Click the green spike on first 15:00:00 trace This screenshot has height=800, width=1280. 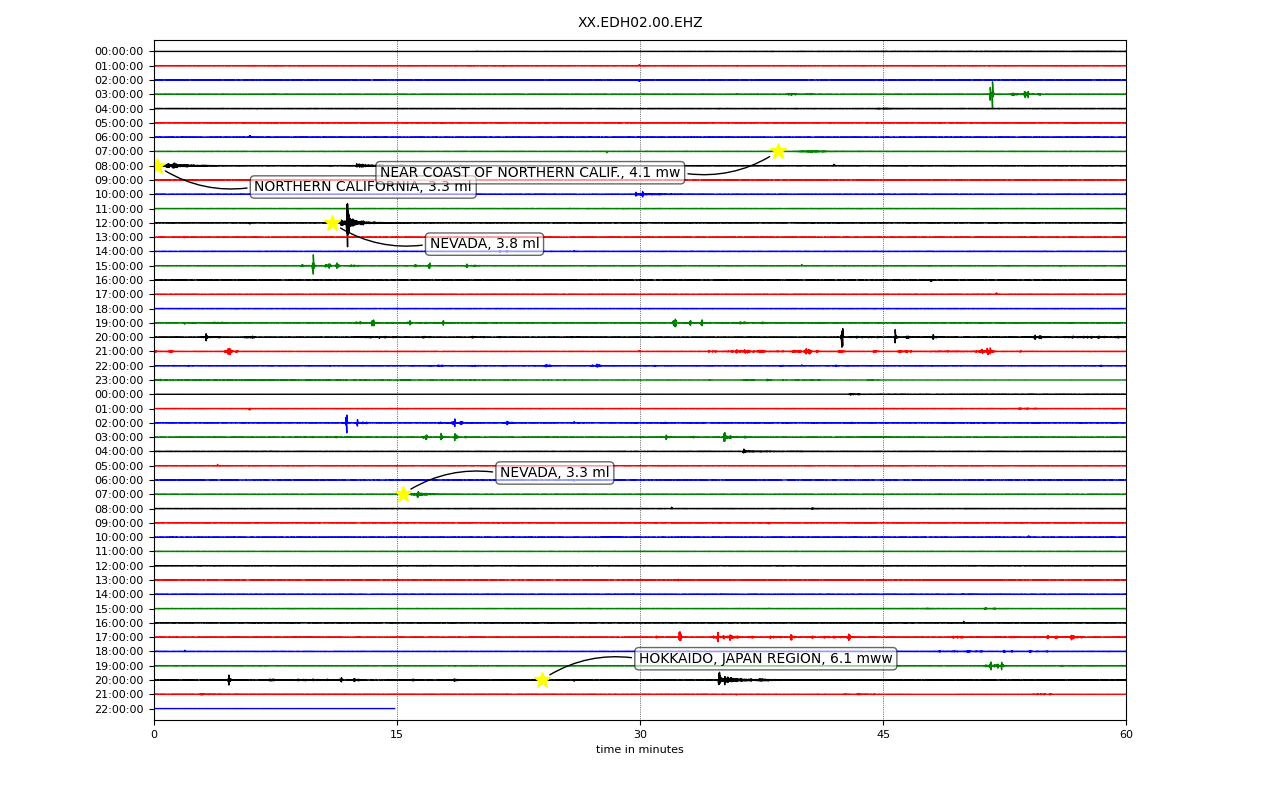pos(313,265)
